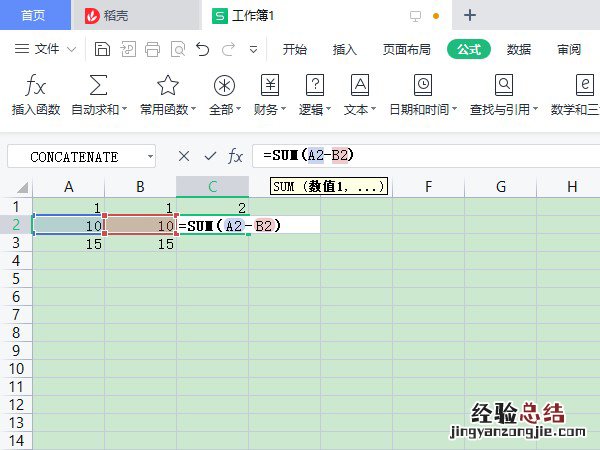Expand the quick access toolbar customize arrow
Screen dimensions: 600x450
[x=253, y=49]
